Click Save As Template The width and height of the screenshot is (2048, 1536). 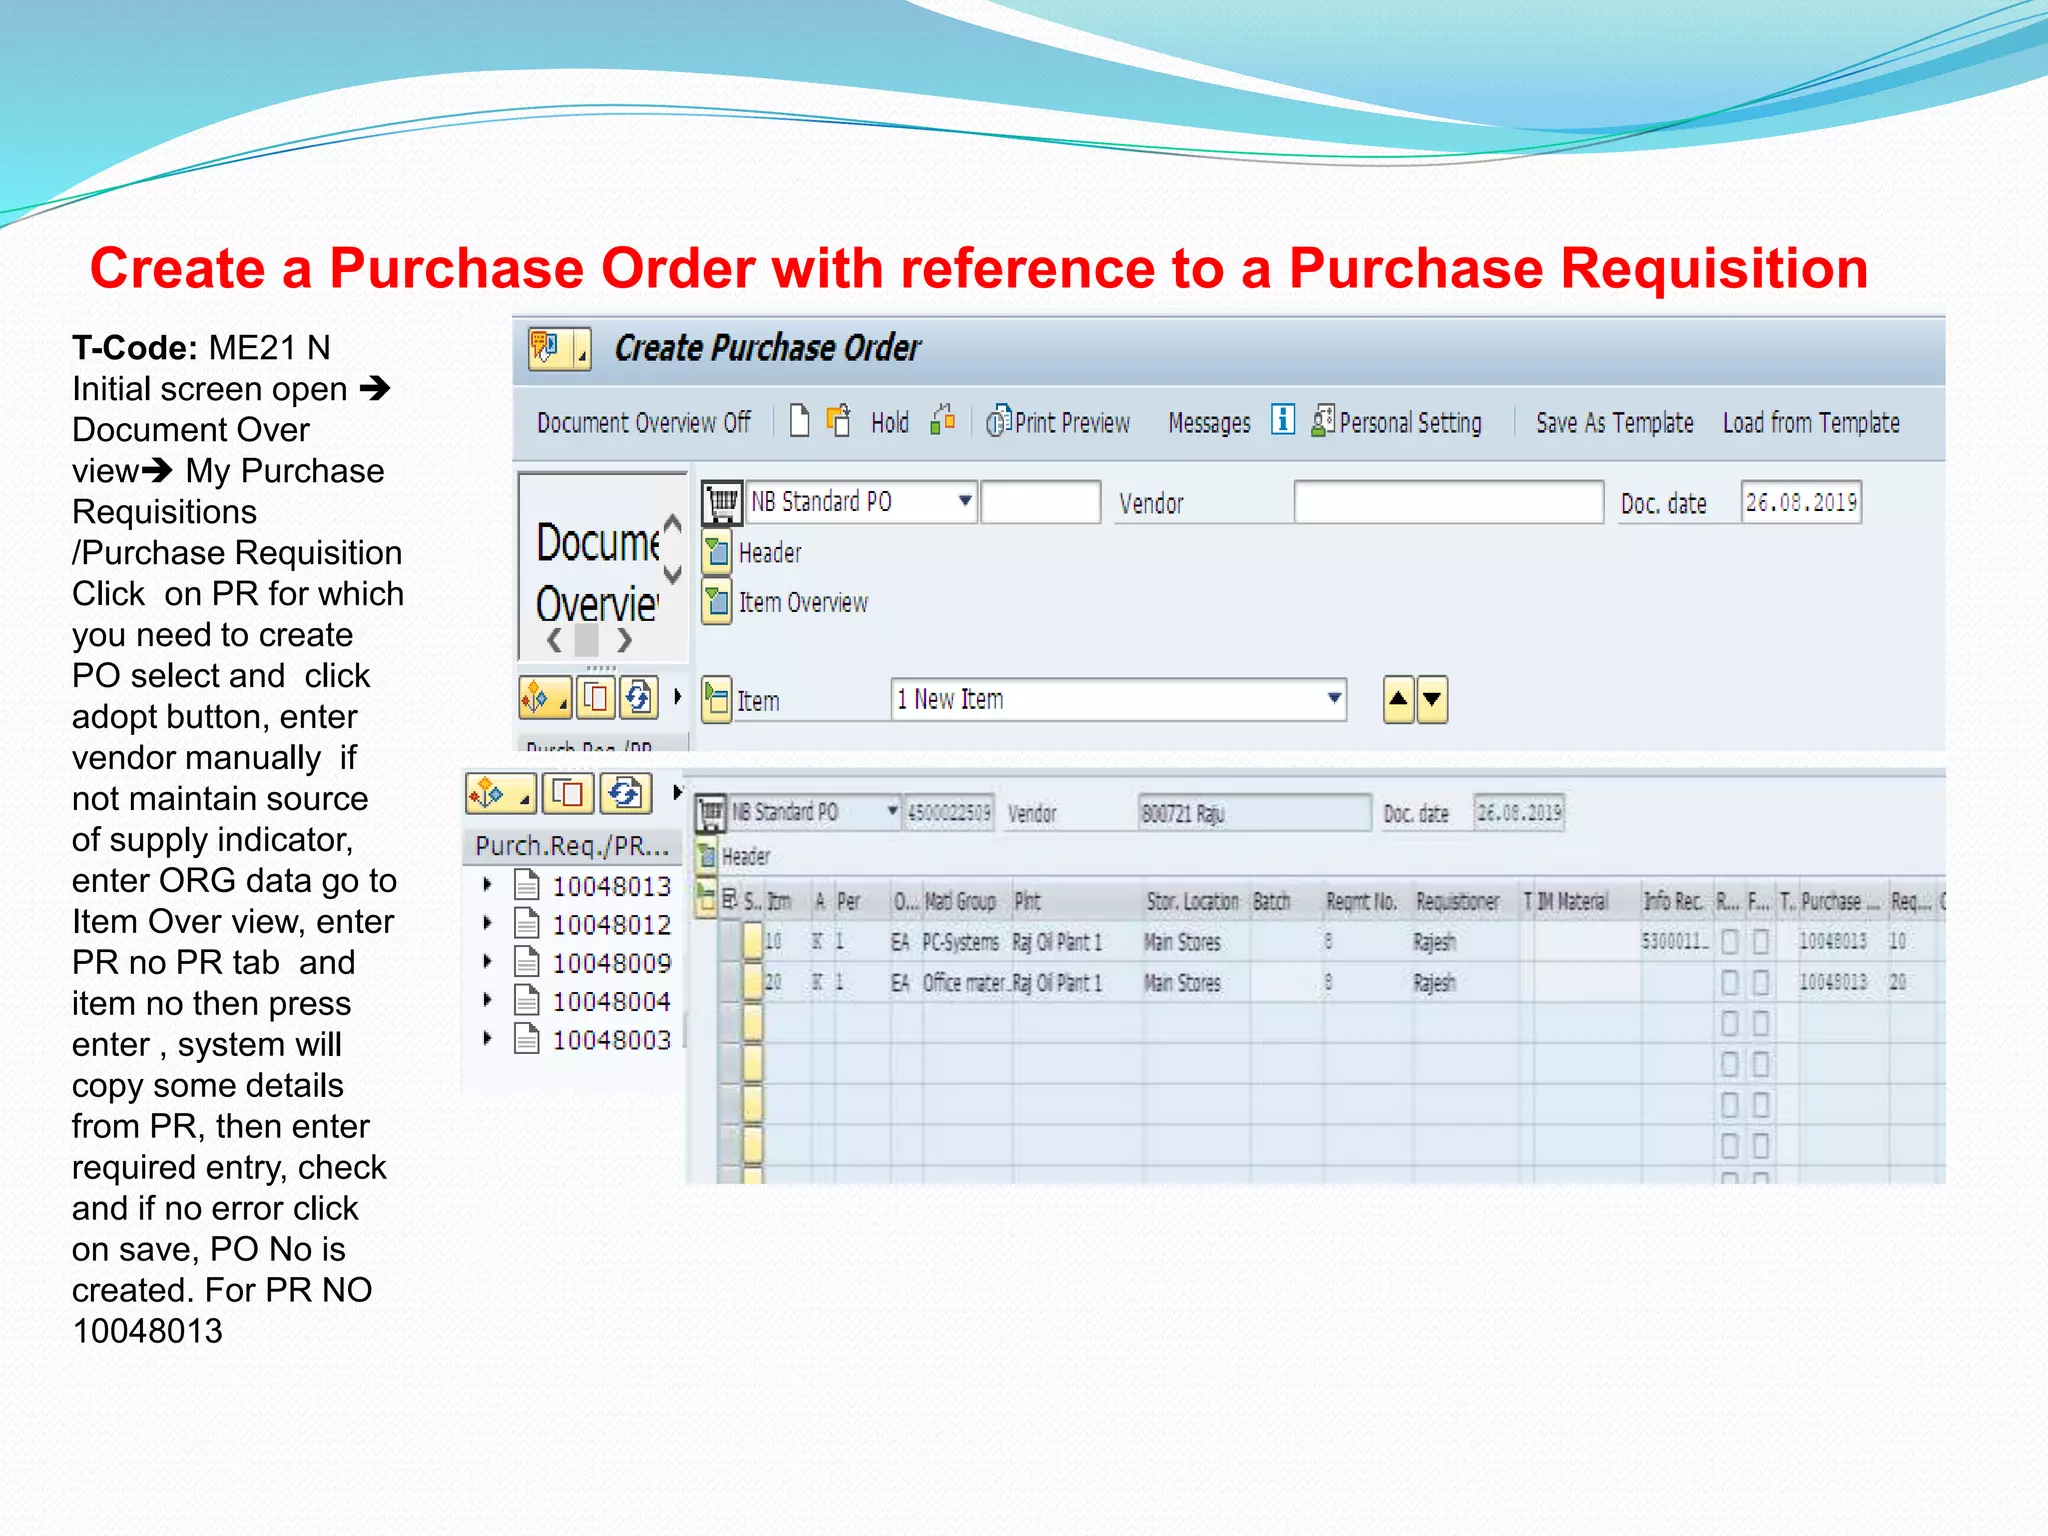(1614, 423)
